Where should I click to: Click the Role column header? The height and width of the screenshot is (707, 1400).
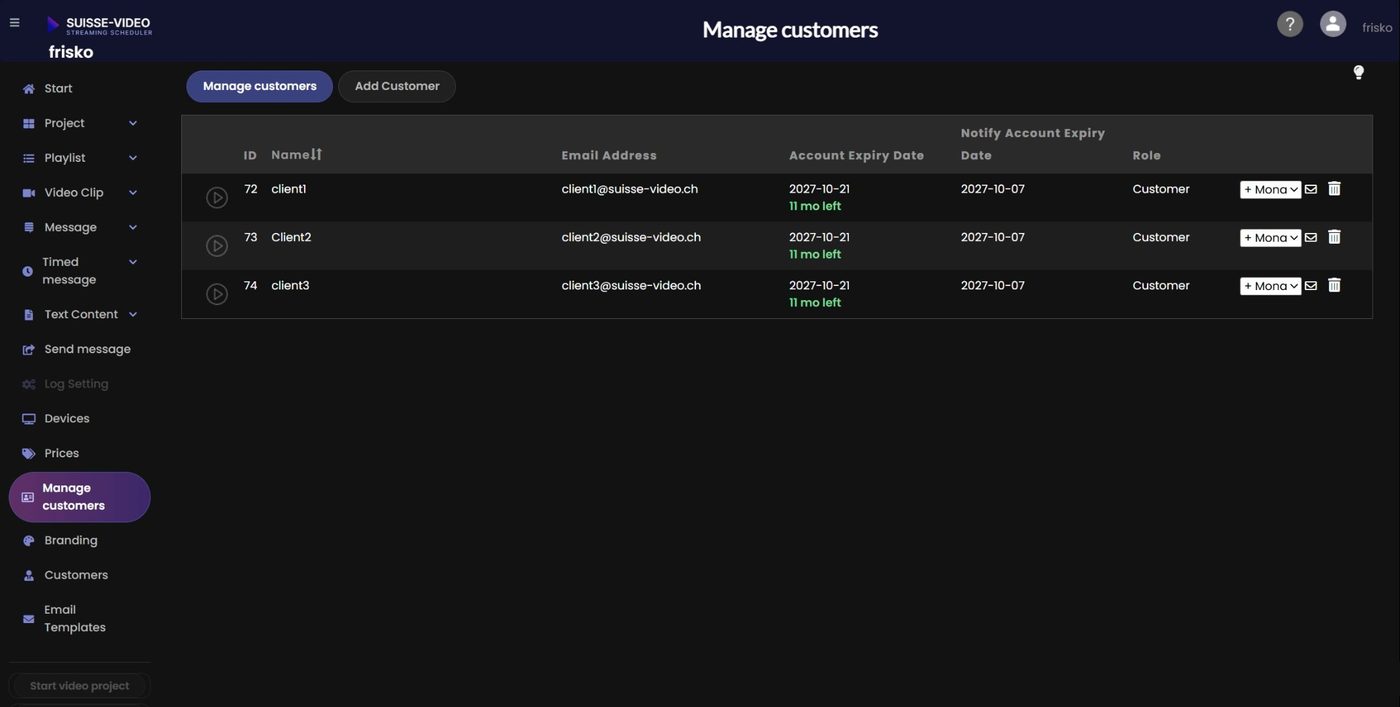pyautogui.click(x=1147, y=155)
